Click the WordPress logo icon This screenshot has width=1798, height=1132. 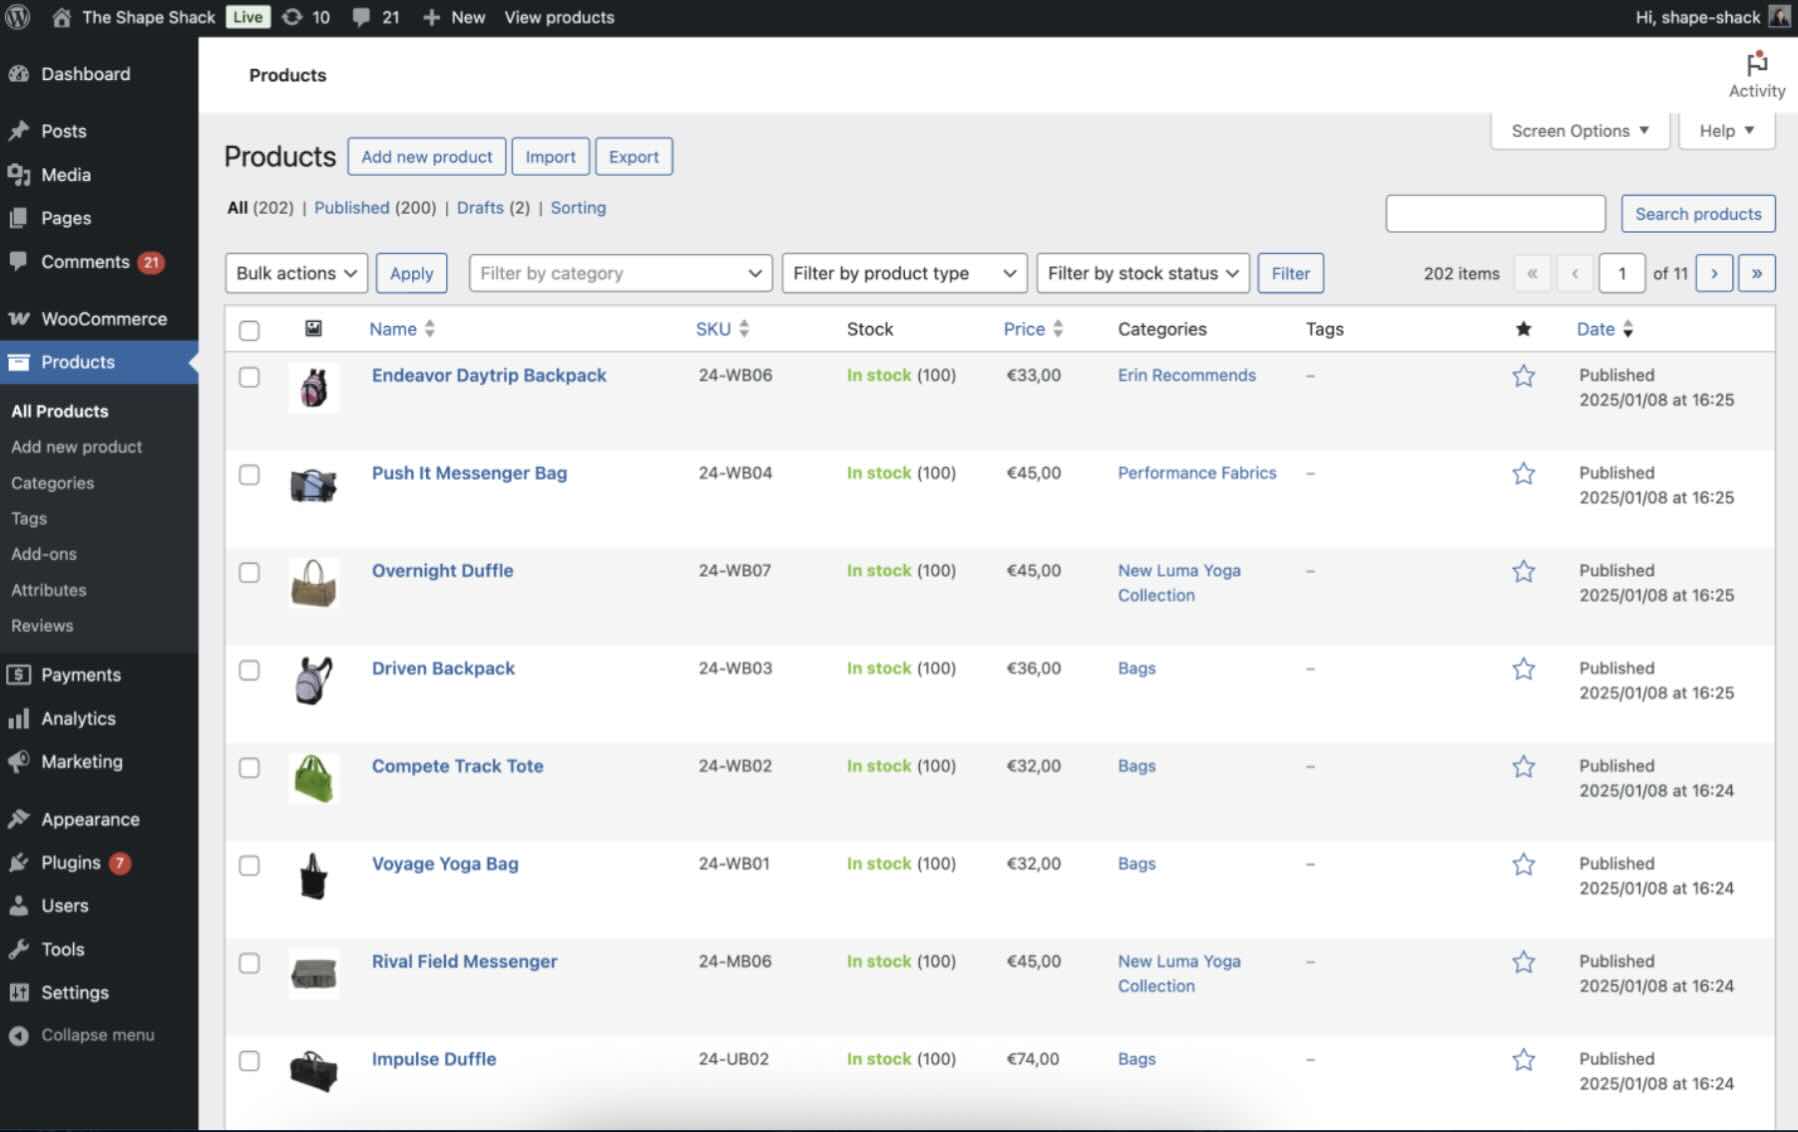click(17, 17)
